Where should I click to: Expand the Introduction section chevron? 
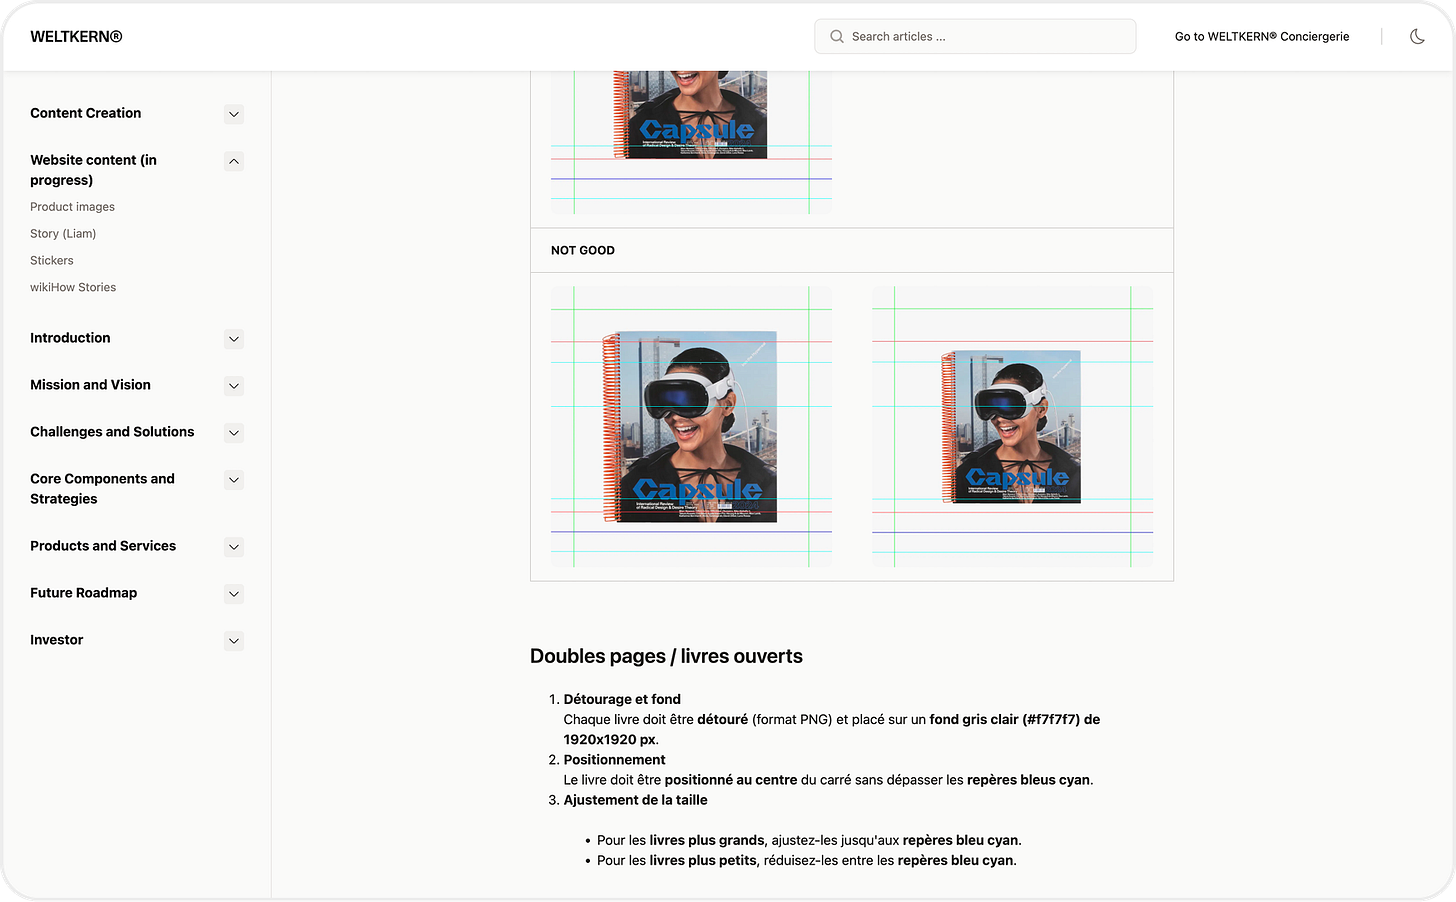234,339
